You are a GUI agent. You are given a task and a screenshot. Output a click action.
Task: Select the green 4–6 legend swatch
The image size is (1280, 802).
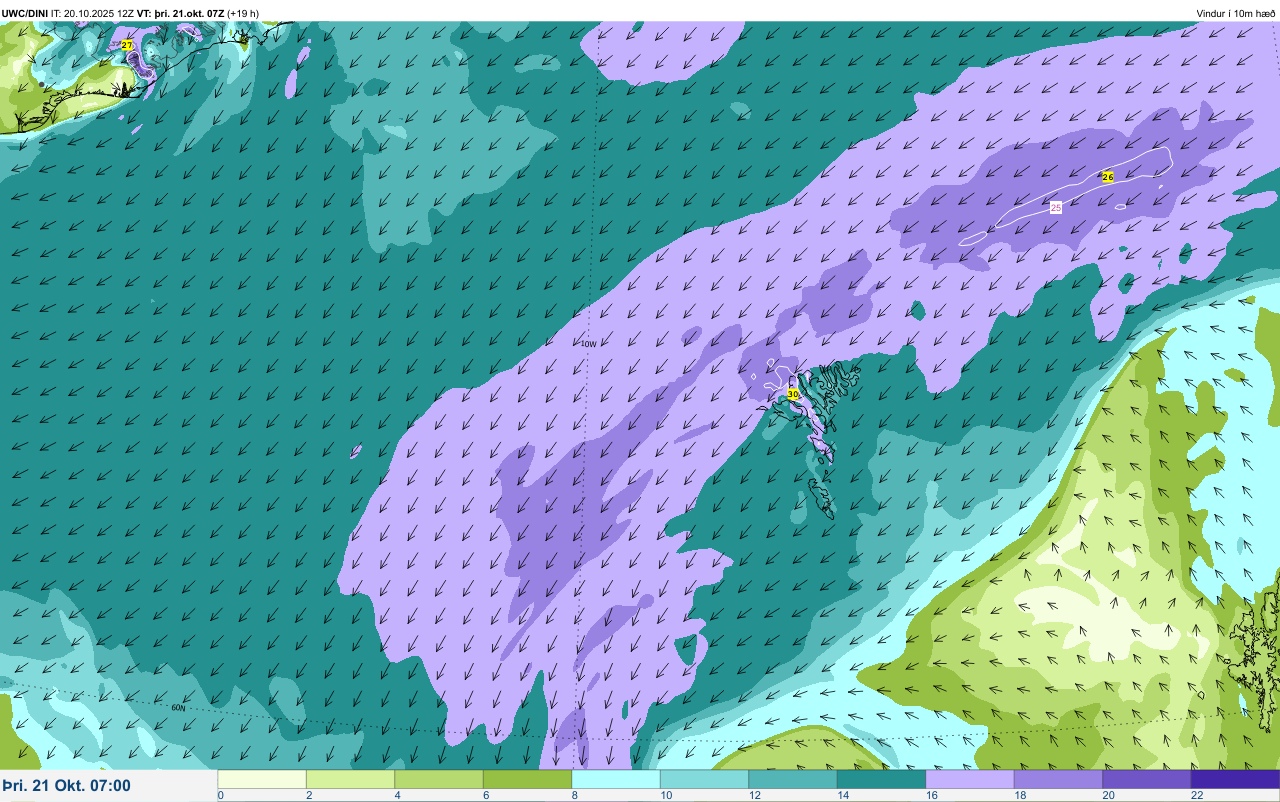tap(439, 779)
